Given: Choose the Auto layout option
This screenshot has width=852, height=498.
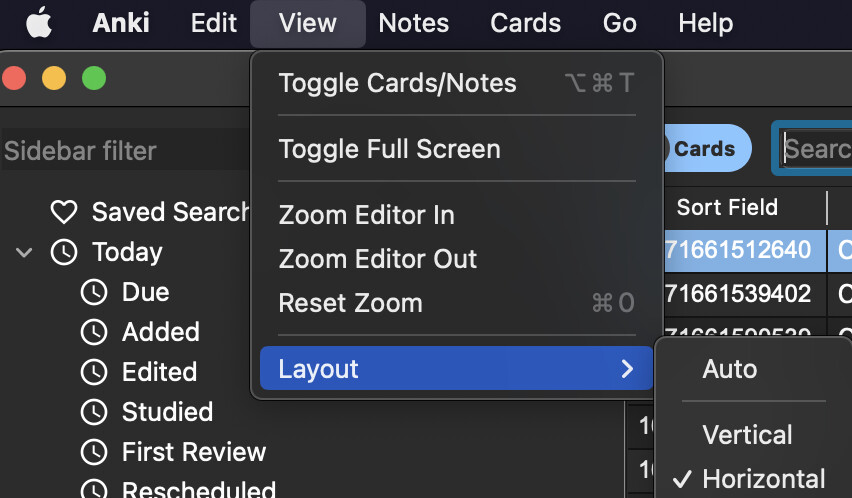Looking at the screenshot, I should [730, 369].
